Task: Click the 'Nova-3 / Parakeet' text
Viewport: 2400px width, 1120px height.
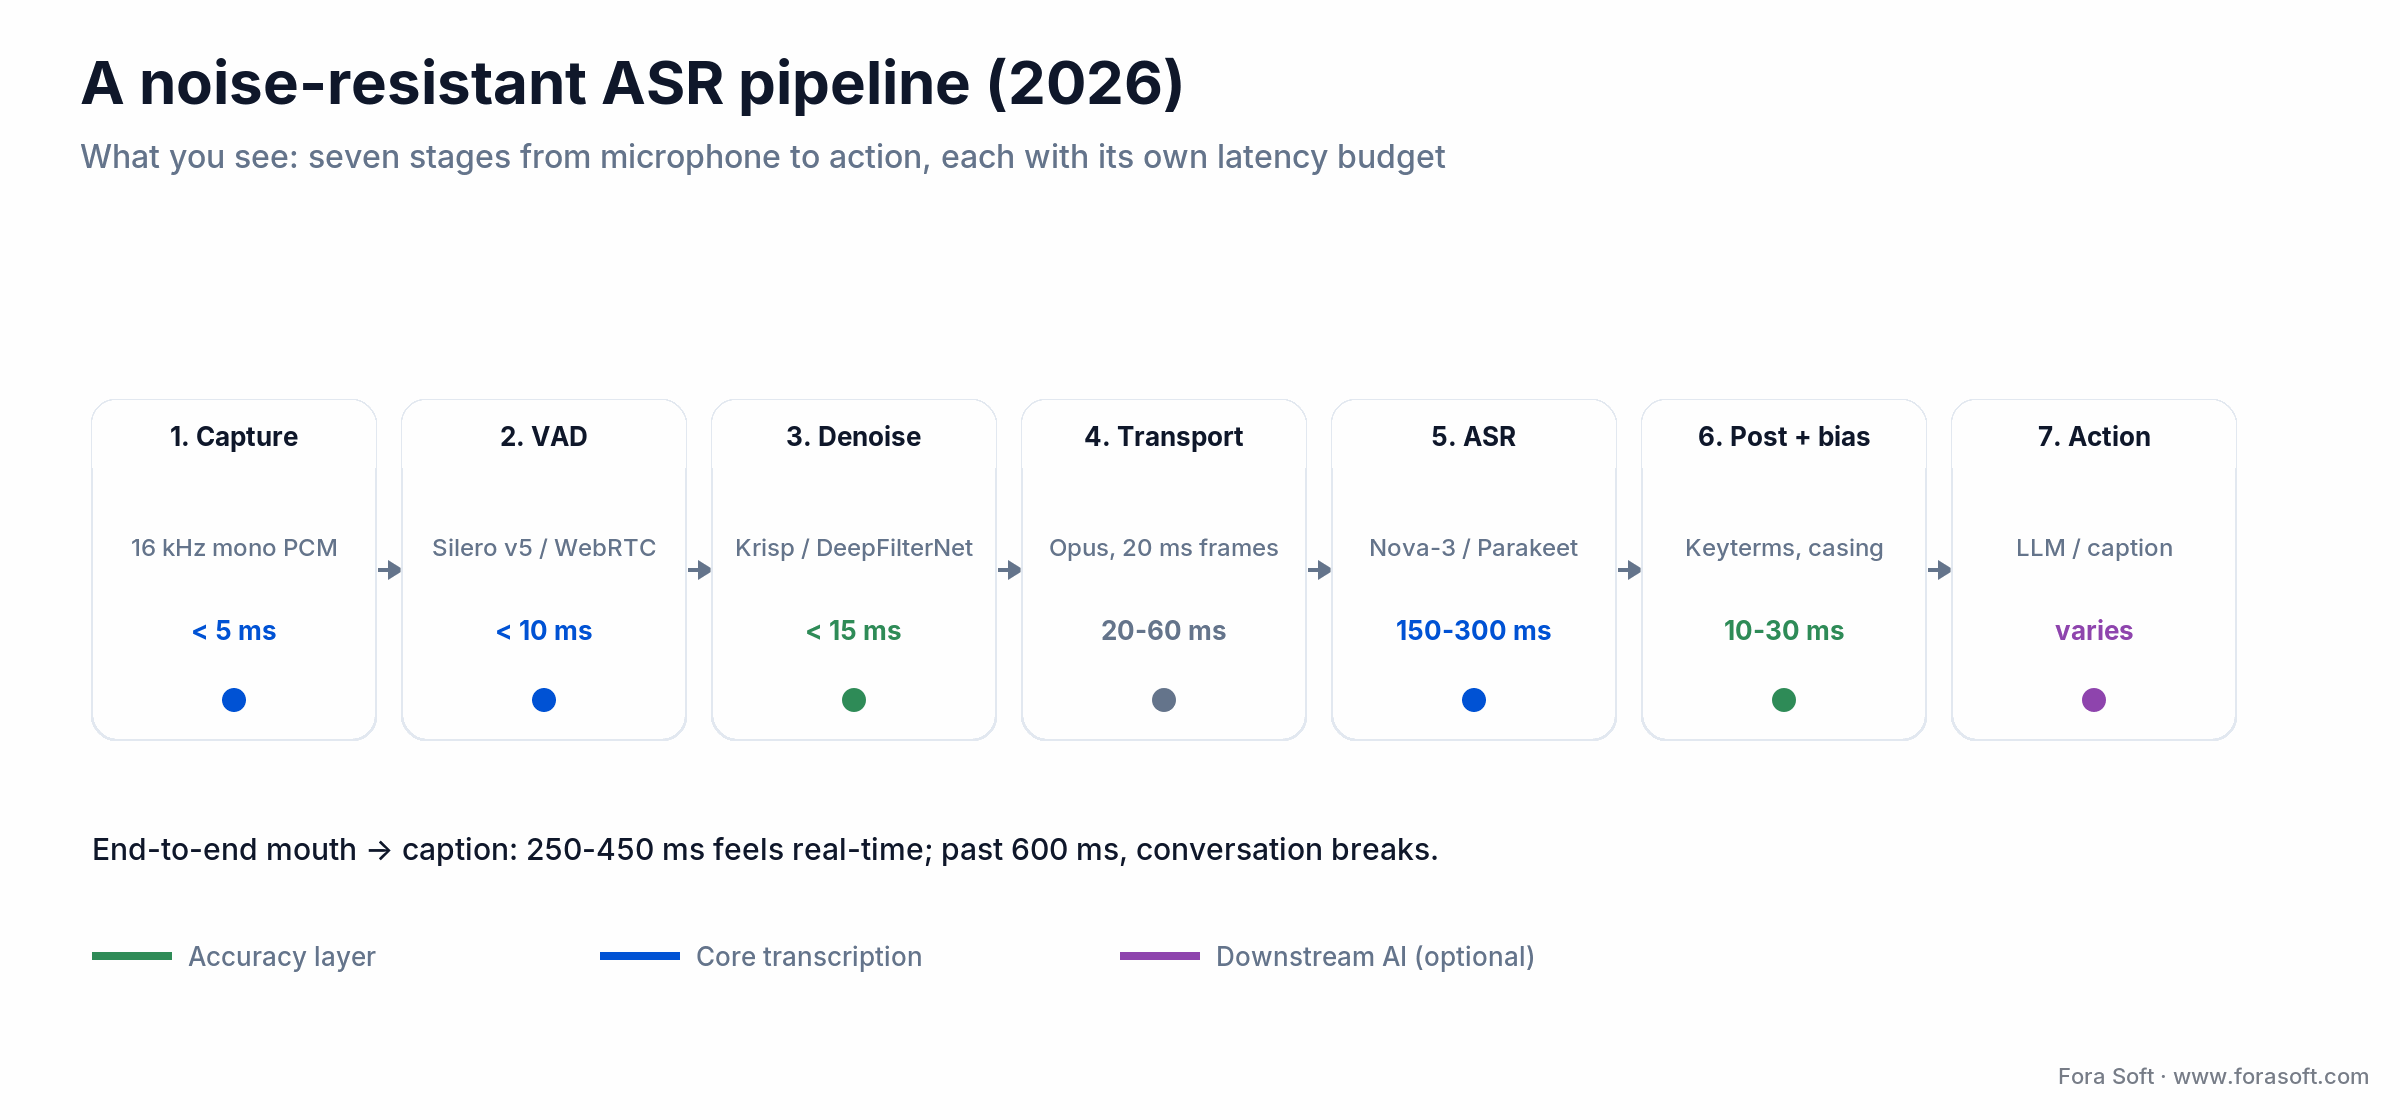Action: [x=1474, y=548]
